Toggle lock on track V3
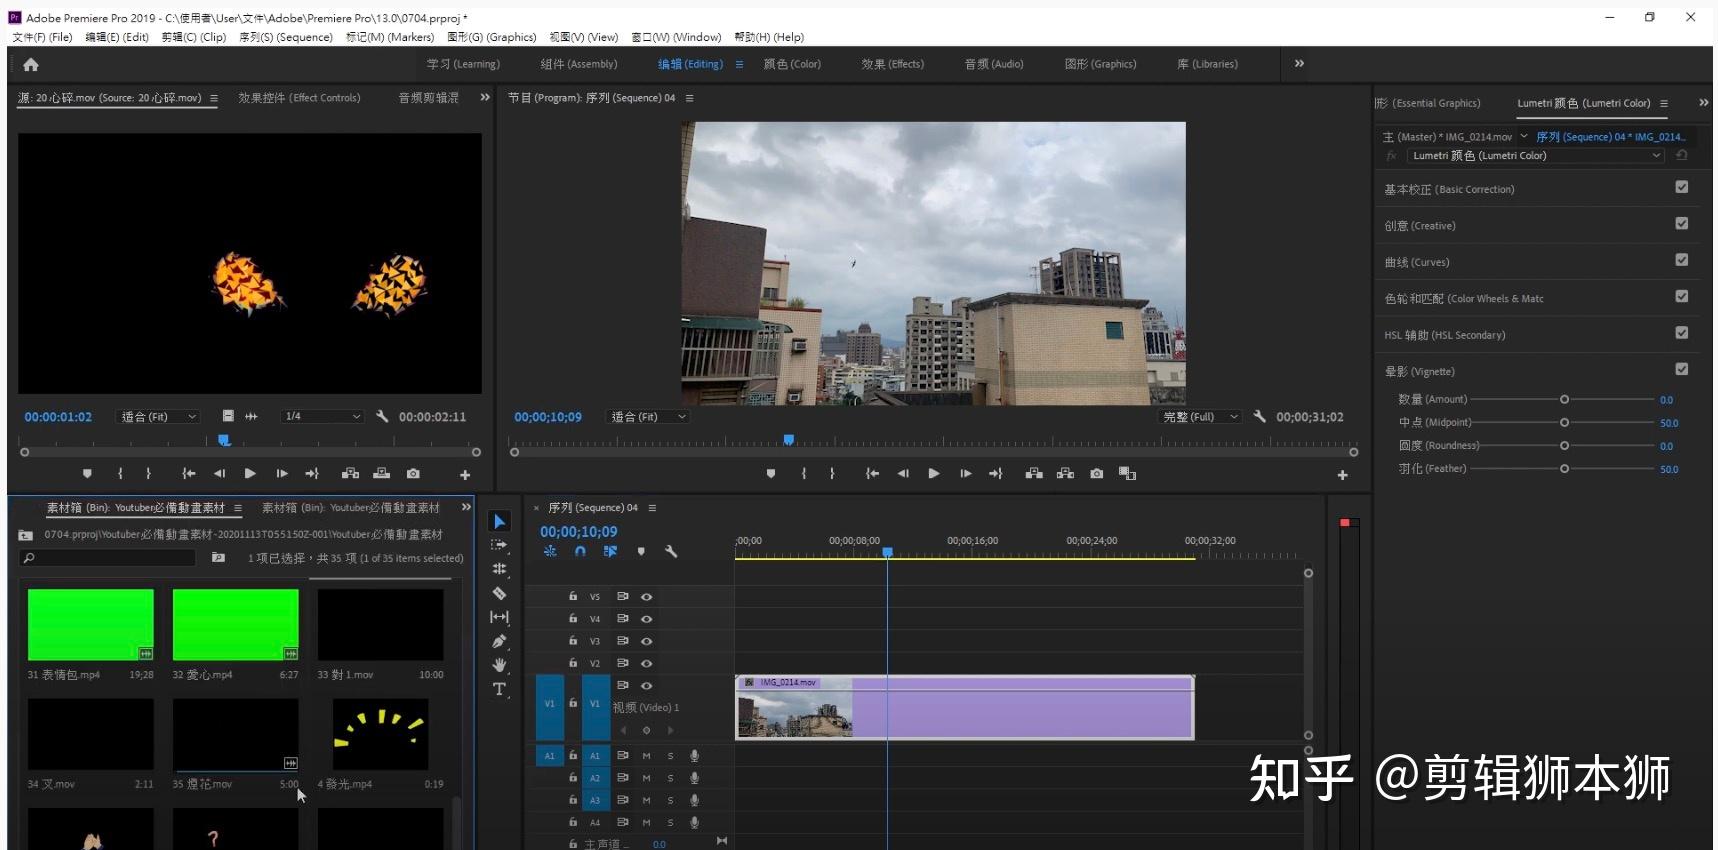 coord(573,641)
